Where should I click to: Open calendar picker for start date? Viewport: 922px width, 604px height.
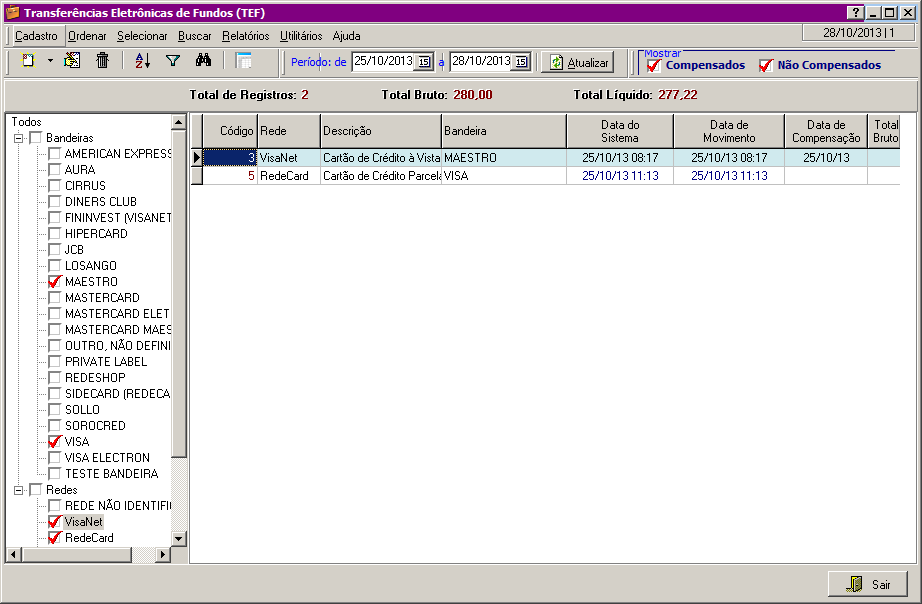click(424, 62)
